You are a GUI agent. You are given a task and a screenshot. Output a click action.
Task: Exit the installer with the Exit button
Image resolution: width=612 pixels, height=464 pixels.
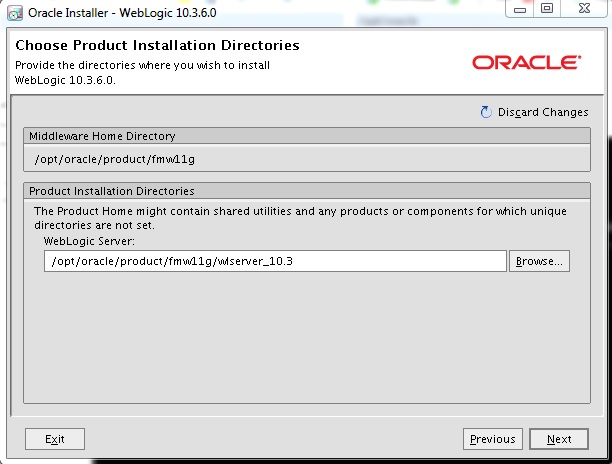pyautogui.click(x=54, y=439)
